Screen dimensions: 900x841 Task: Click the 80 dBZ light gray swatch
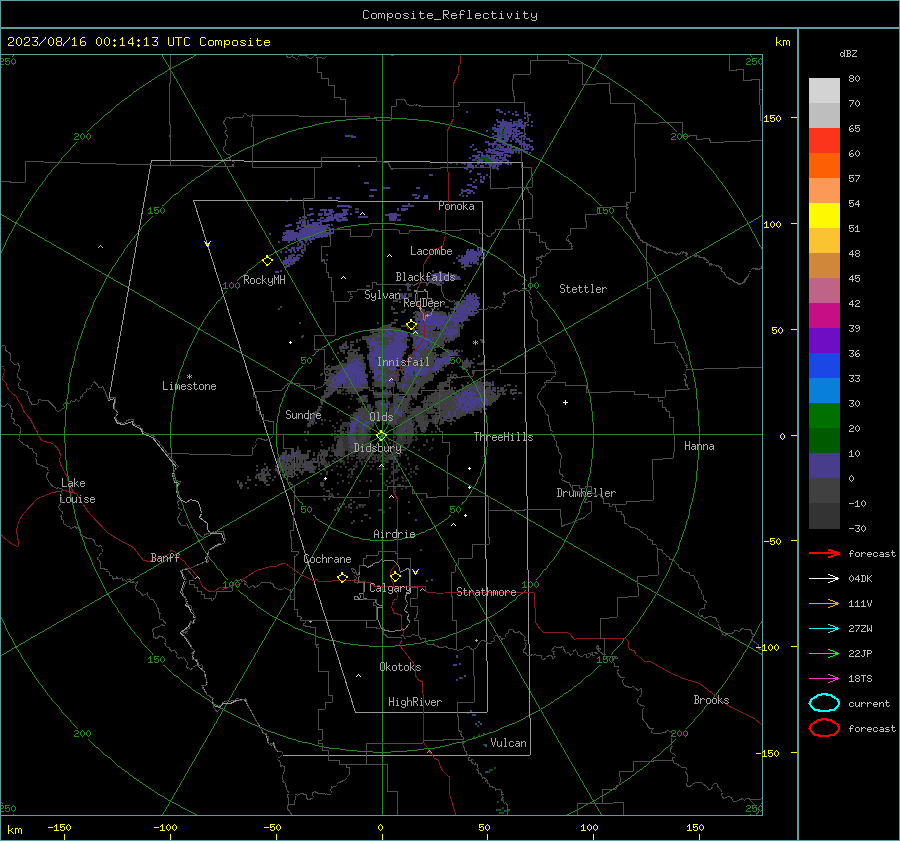tap(824, 90)
